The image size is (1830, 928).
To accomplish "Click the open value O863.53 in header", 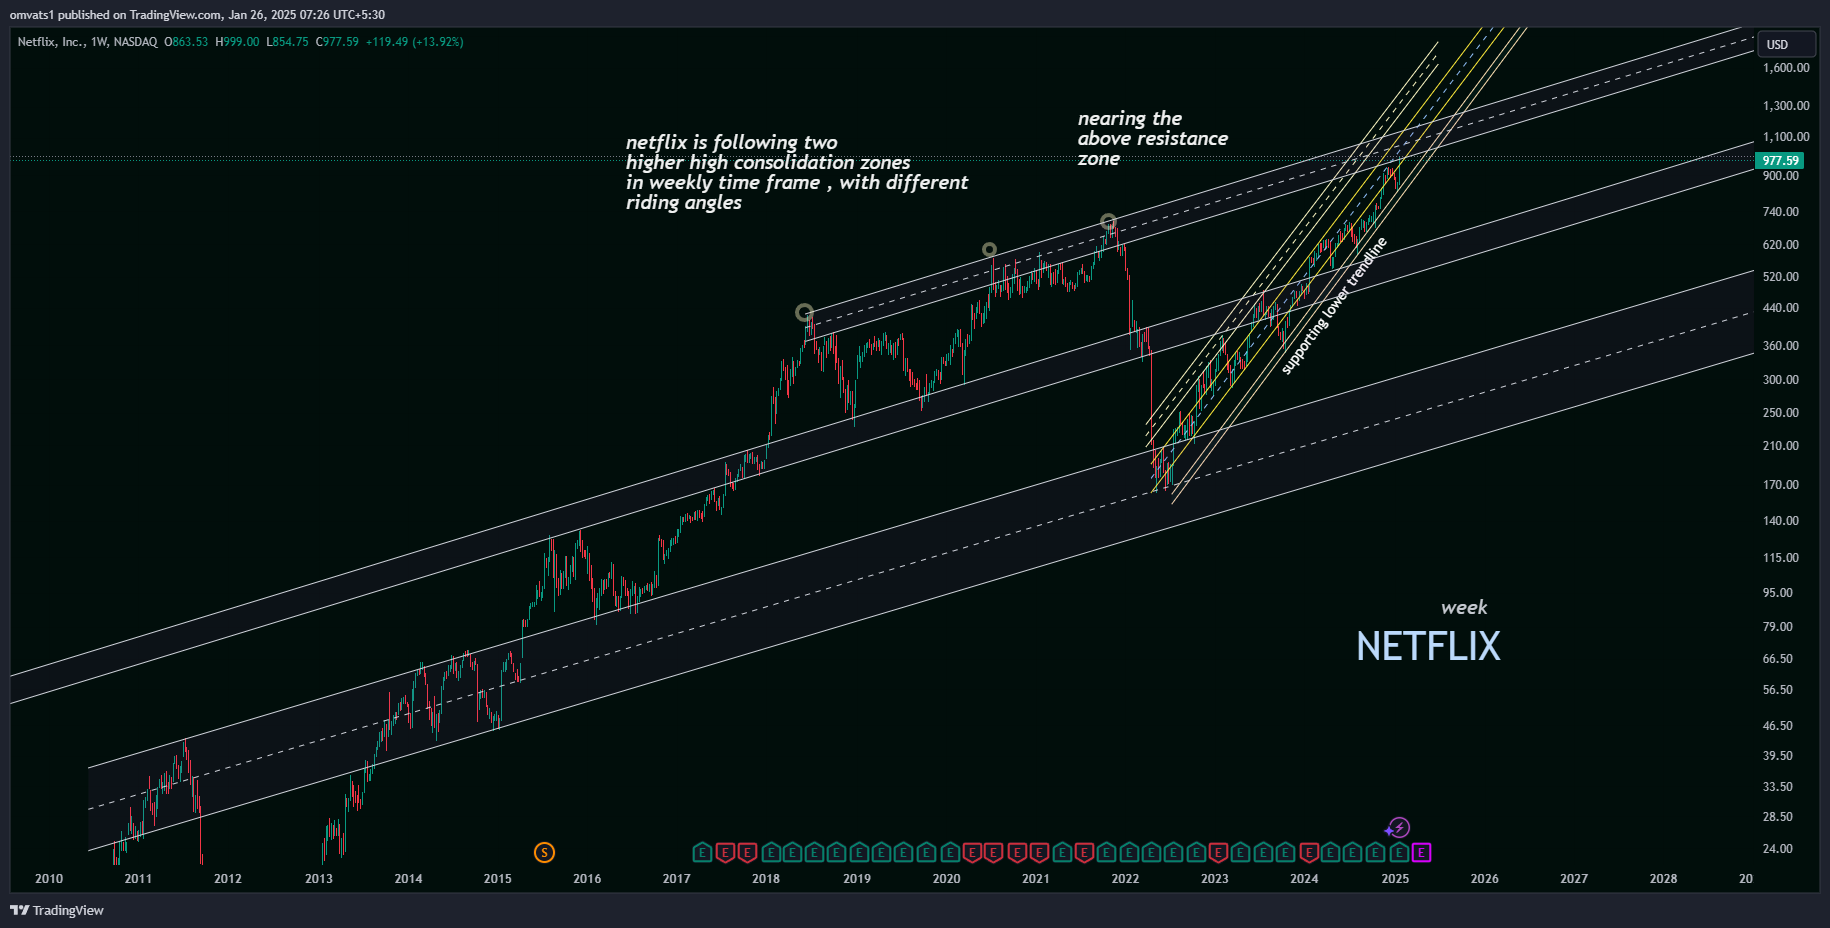I will (186, 42).
